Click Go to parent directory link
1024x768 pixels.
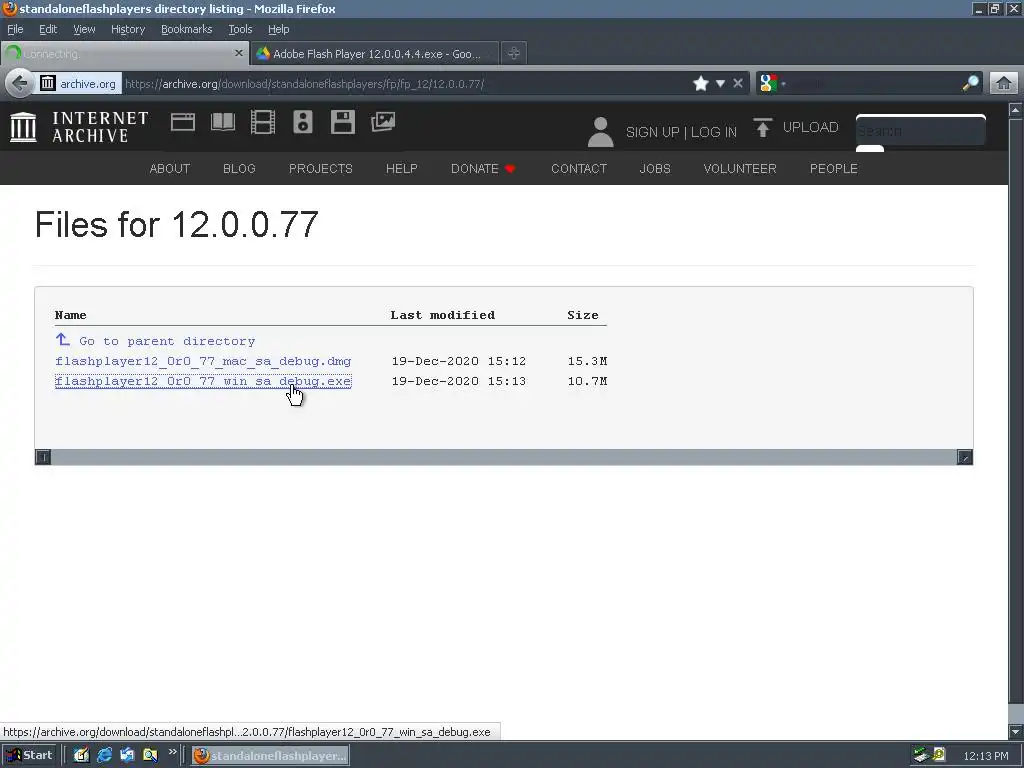click(167, 341)
